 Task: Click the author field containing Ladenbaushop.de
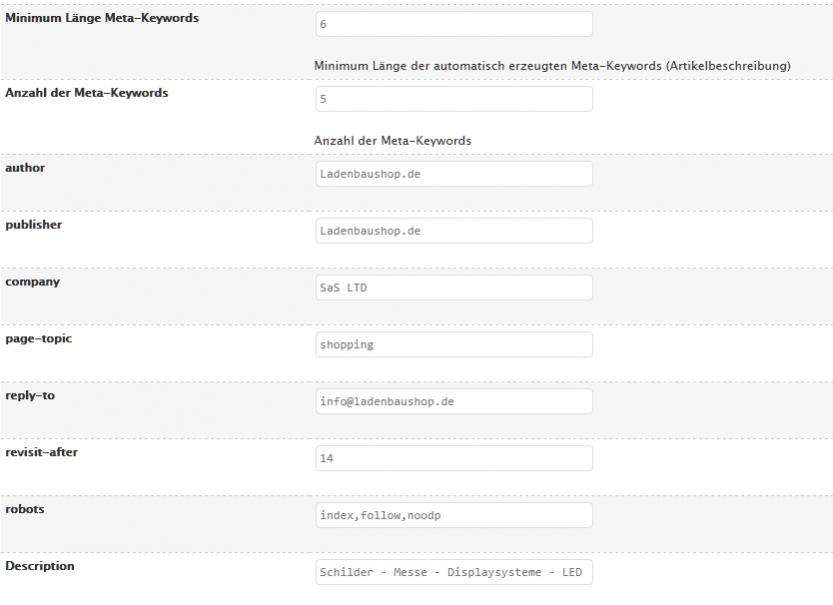point(453,174)
